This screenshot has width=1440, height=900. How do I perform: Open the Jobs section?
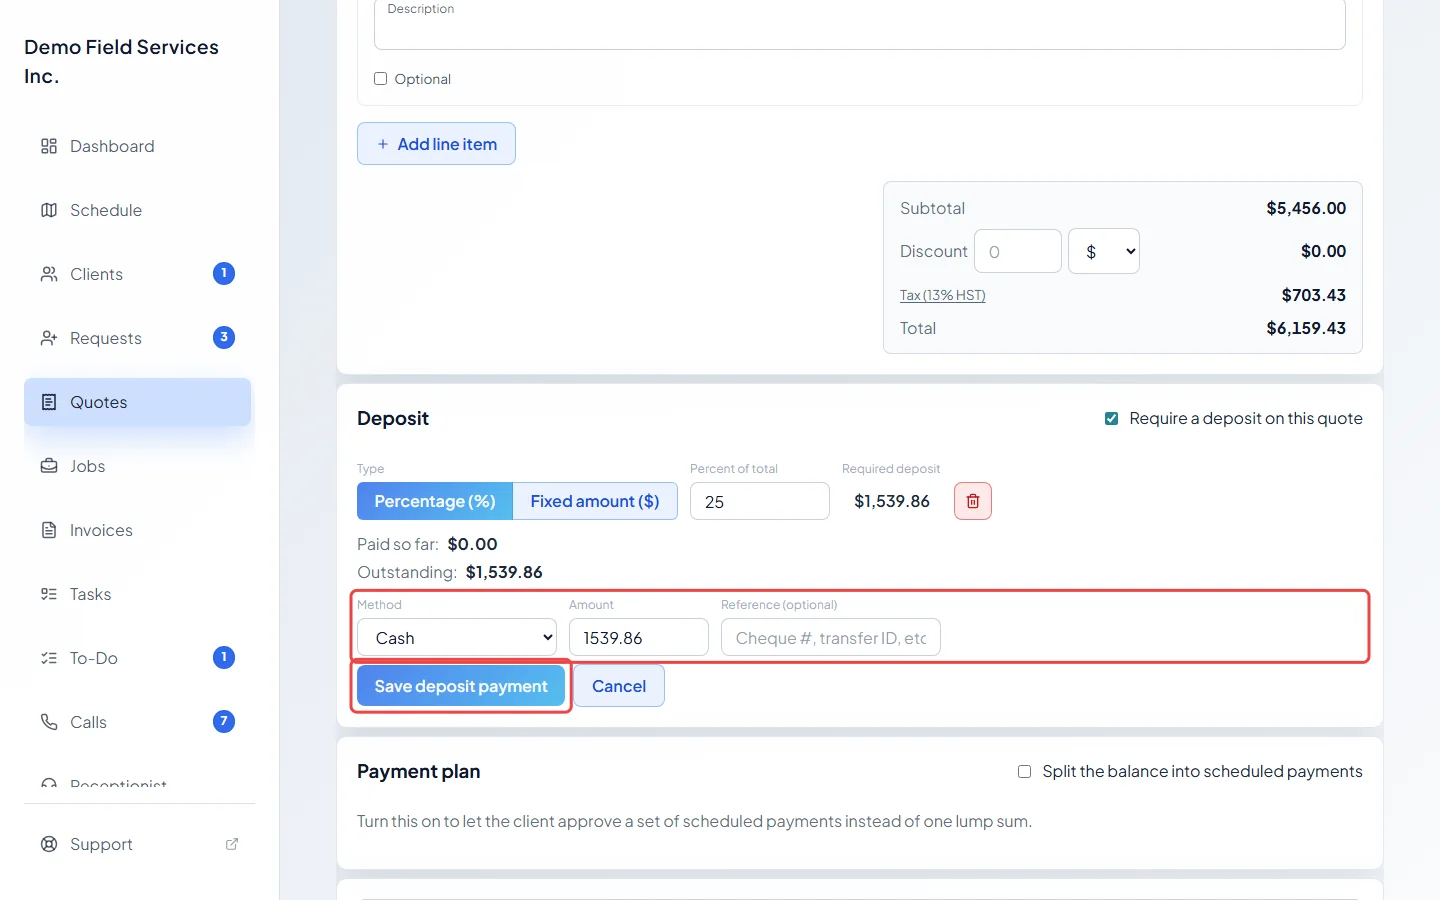(x=138, y=466)
